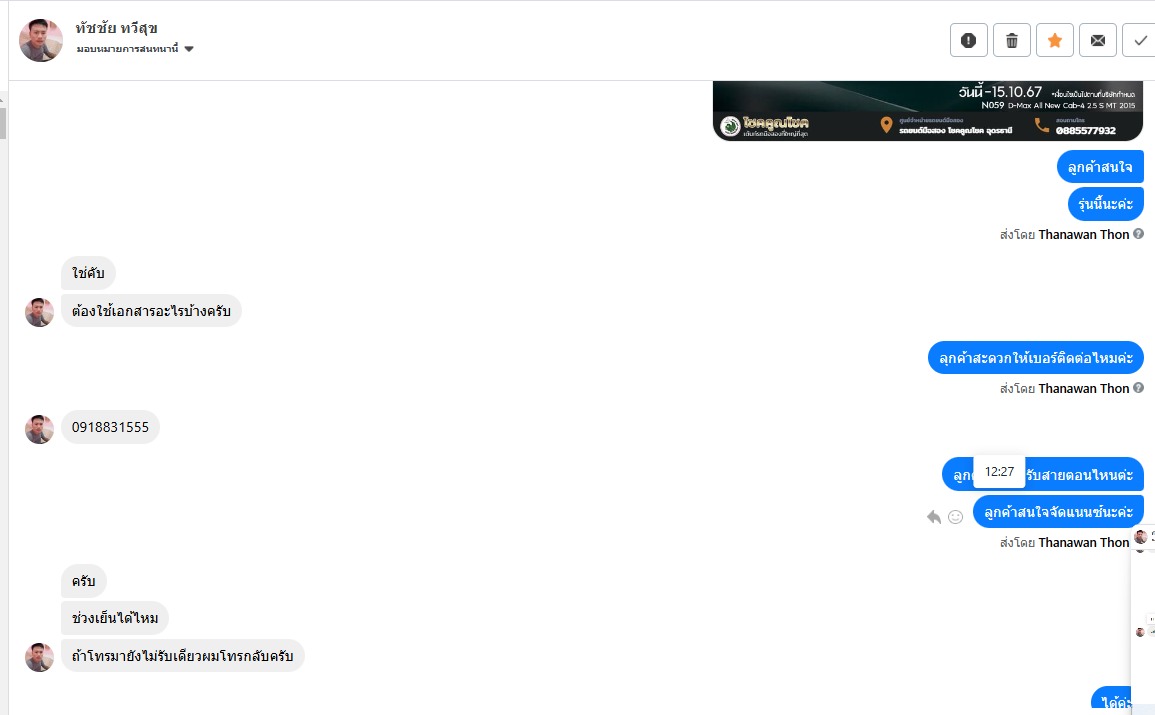This screenshot has width=1155, height=715.
Task: Star the conversation for follow-up
Action: [1055, 40]
